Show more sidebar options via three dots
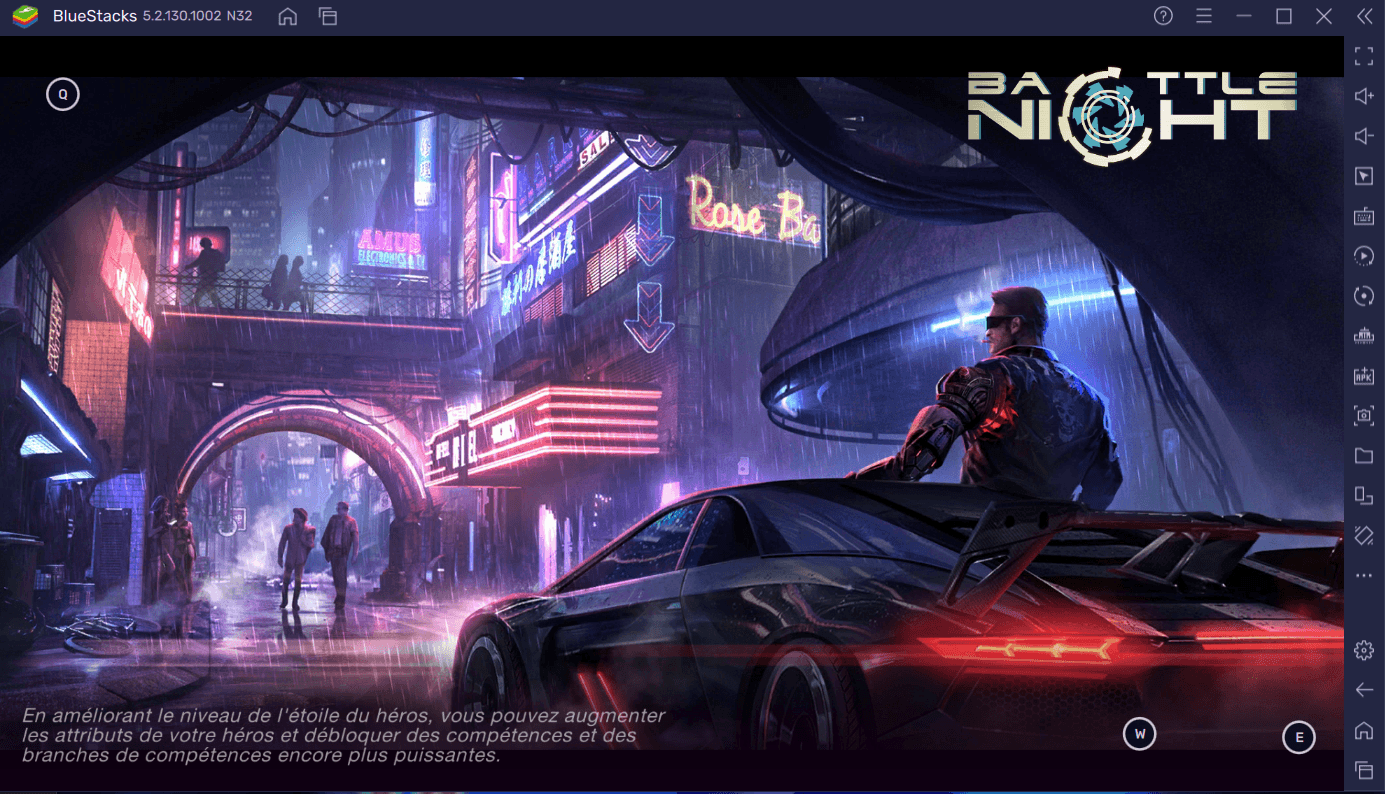The image size is (1385, 794). click(x=1364, y=576)
